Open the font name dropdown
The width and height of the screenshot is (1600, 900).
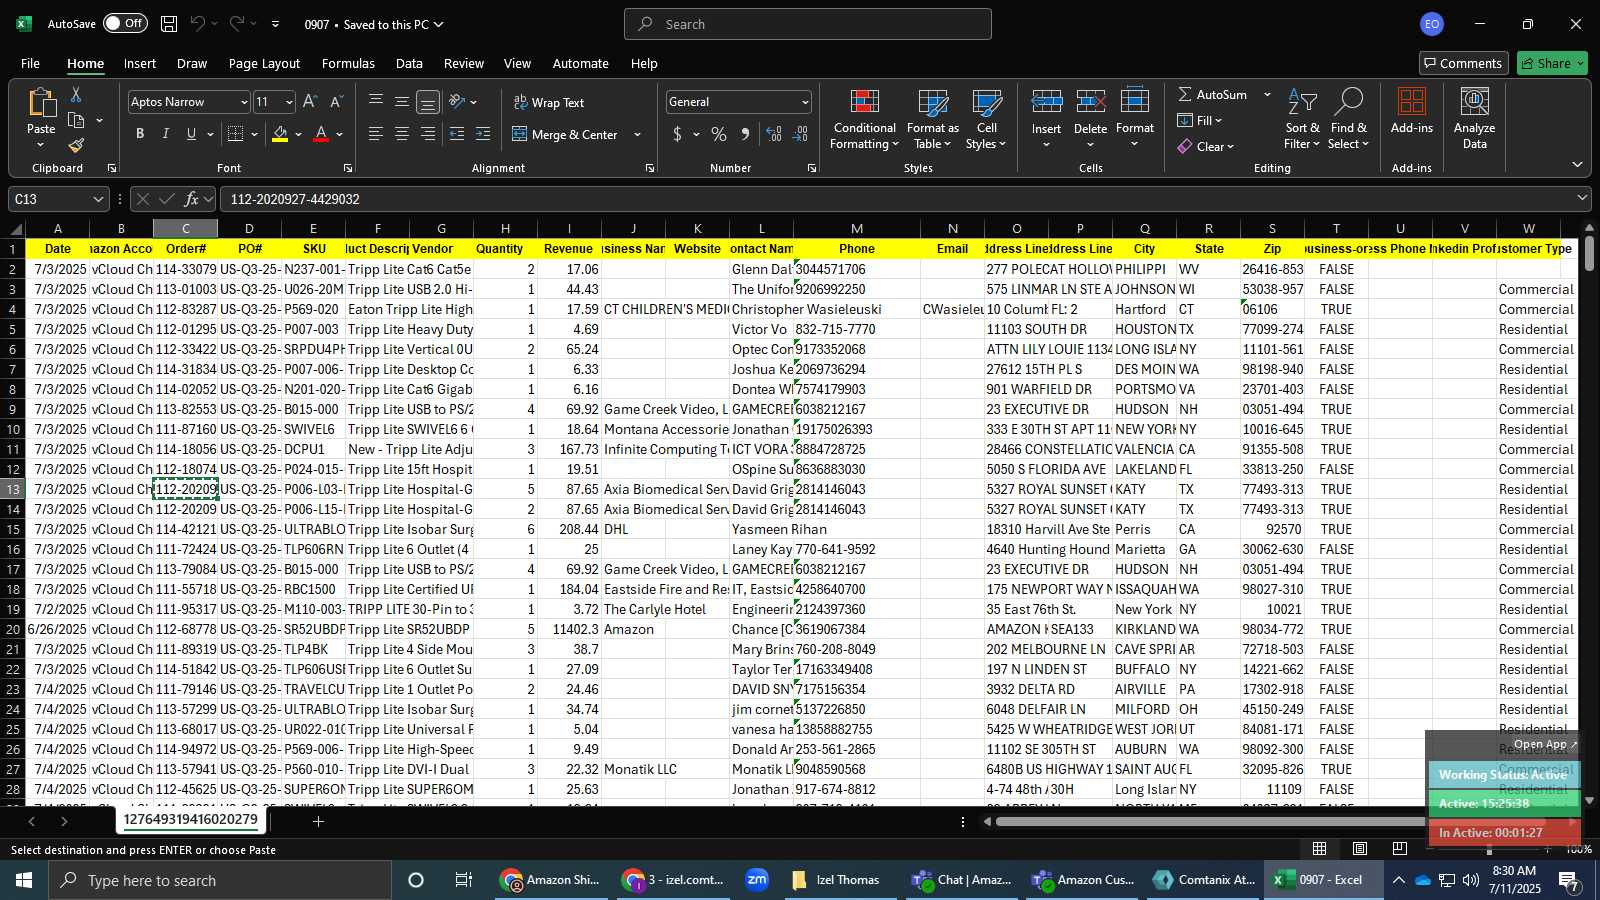tap(243, 102)
